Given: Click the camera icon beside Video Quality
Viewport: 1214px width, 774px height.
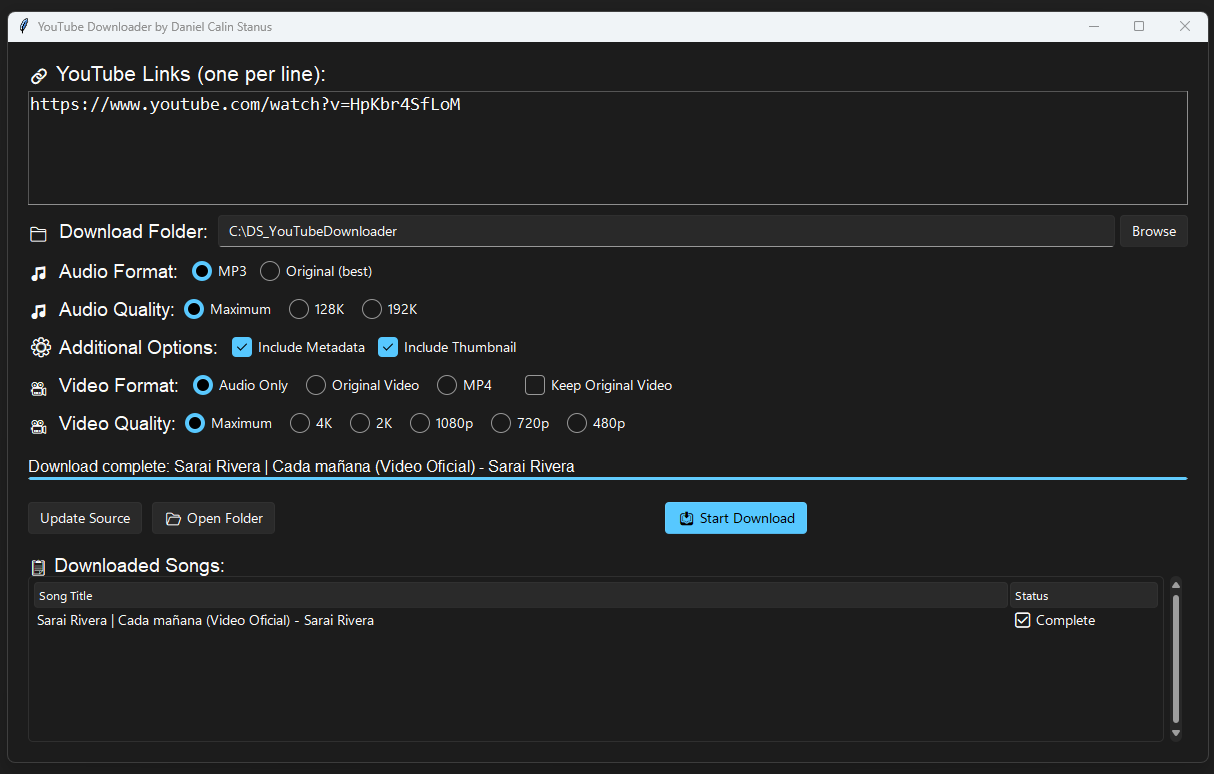Looking at the screenshot, I should click(39, 425).
